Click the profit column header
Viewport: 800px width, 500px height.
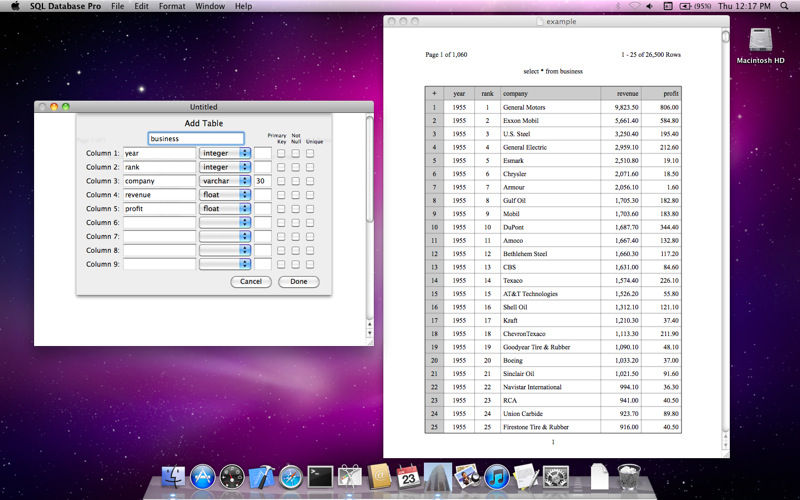tap(661, 93)
